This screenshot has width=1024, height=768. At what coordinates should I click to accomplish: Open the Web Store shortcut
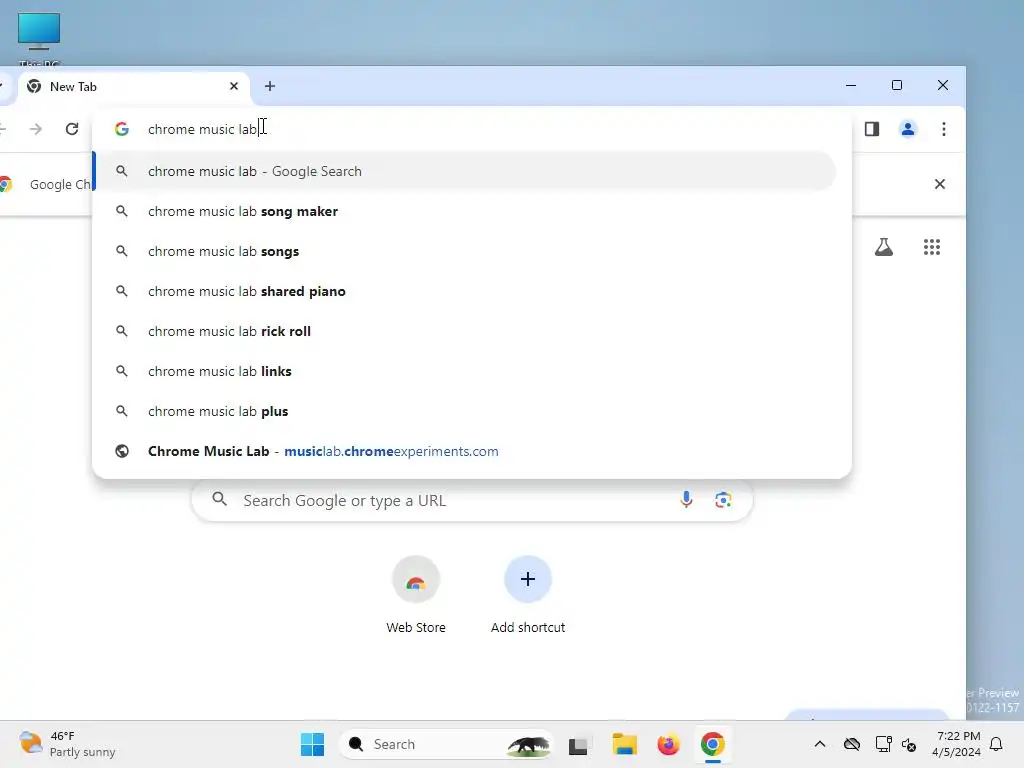click(416, 594)
